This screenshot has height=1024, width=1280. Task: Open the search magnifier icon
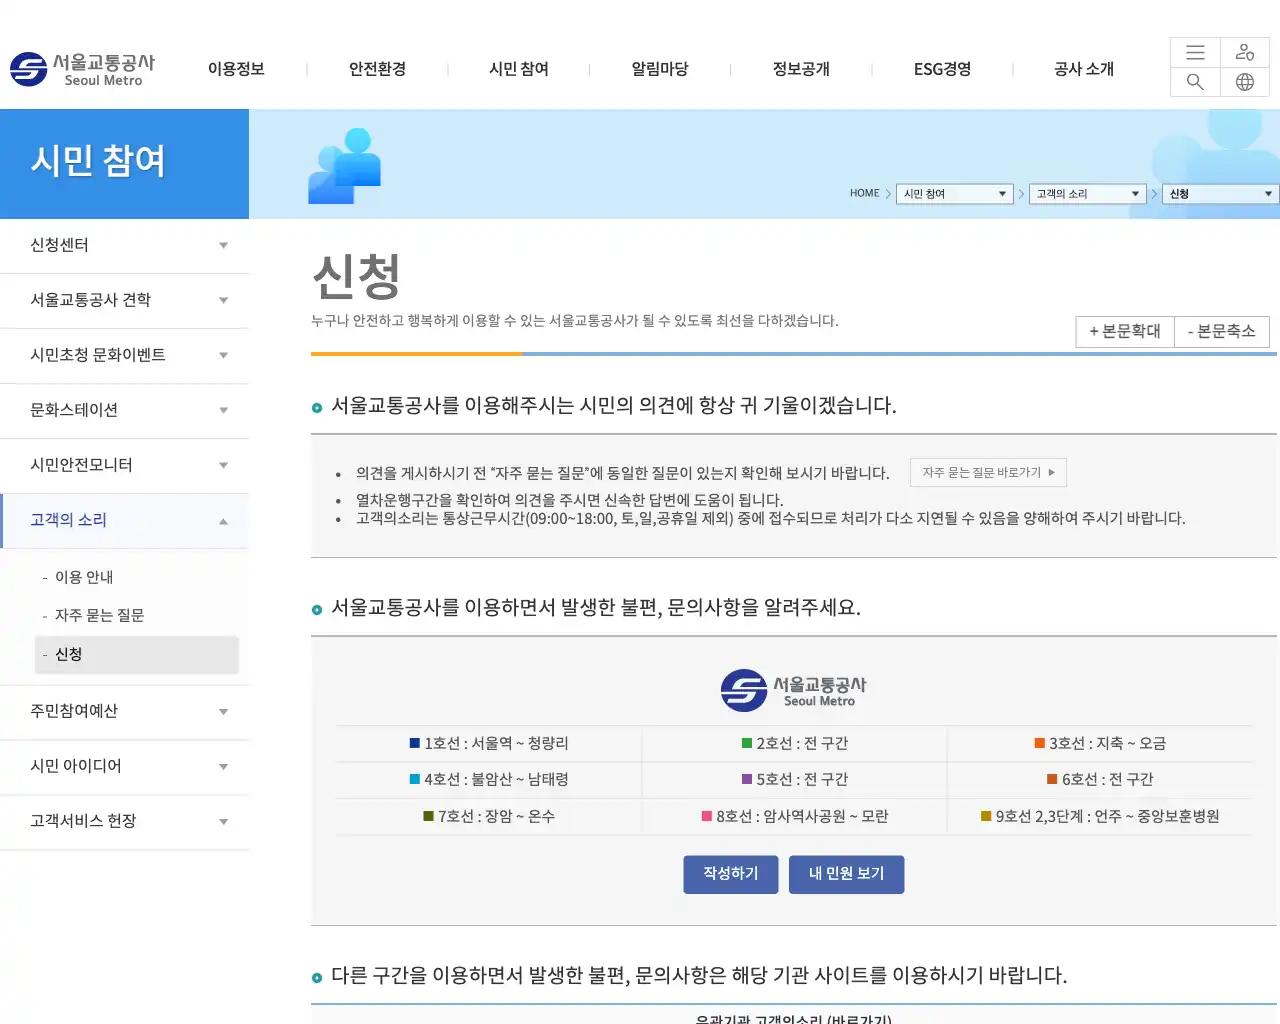tap(1195, 82)
